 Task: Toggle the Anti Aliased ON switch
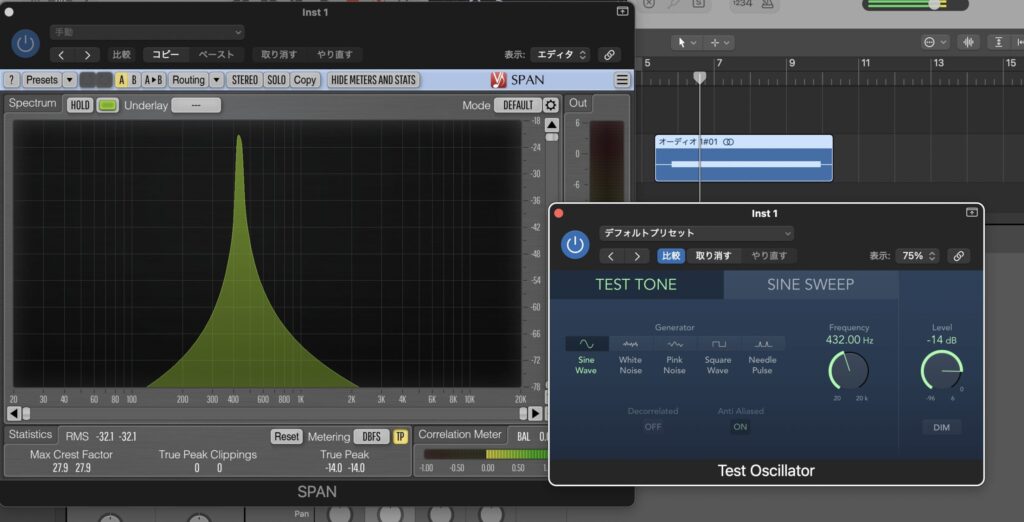click(x=740, y=426)
